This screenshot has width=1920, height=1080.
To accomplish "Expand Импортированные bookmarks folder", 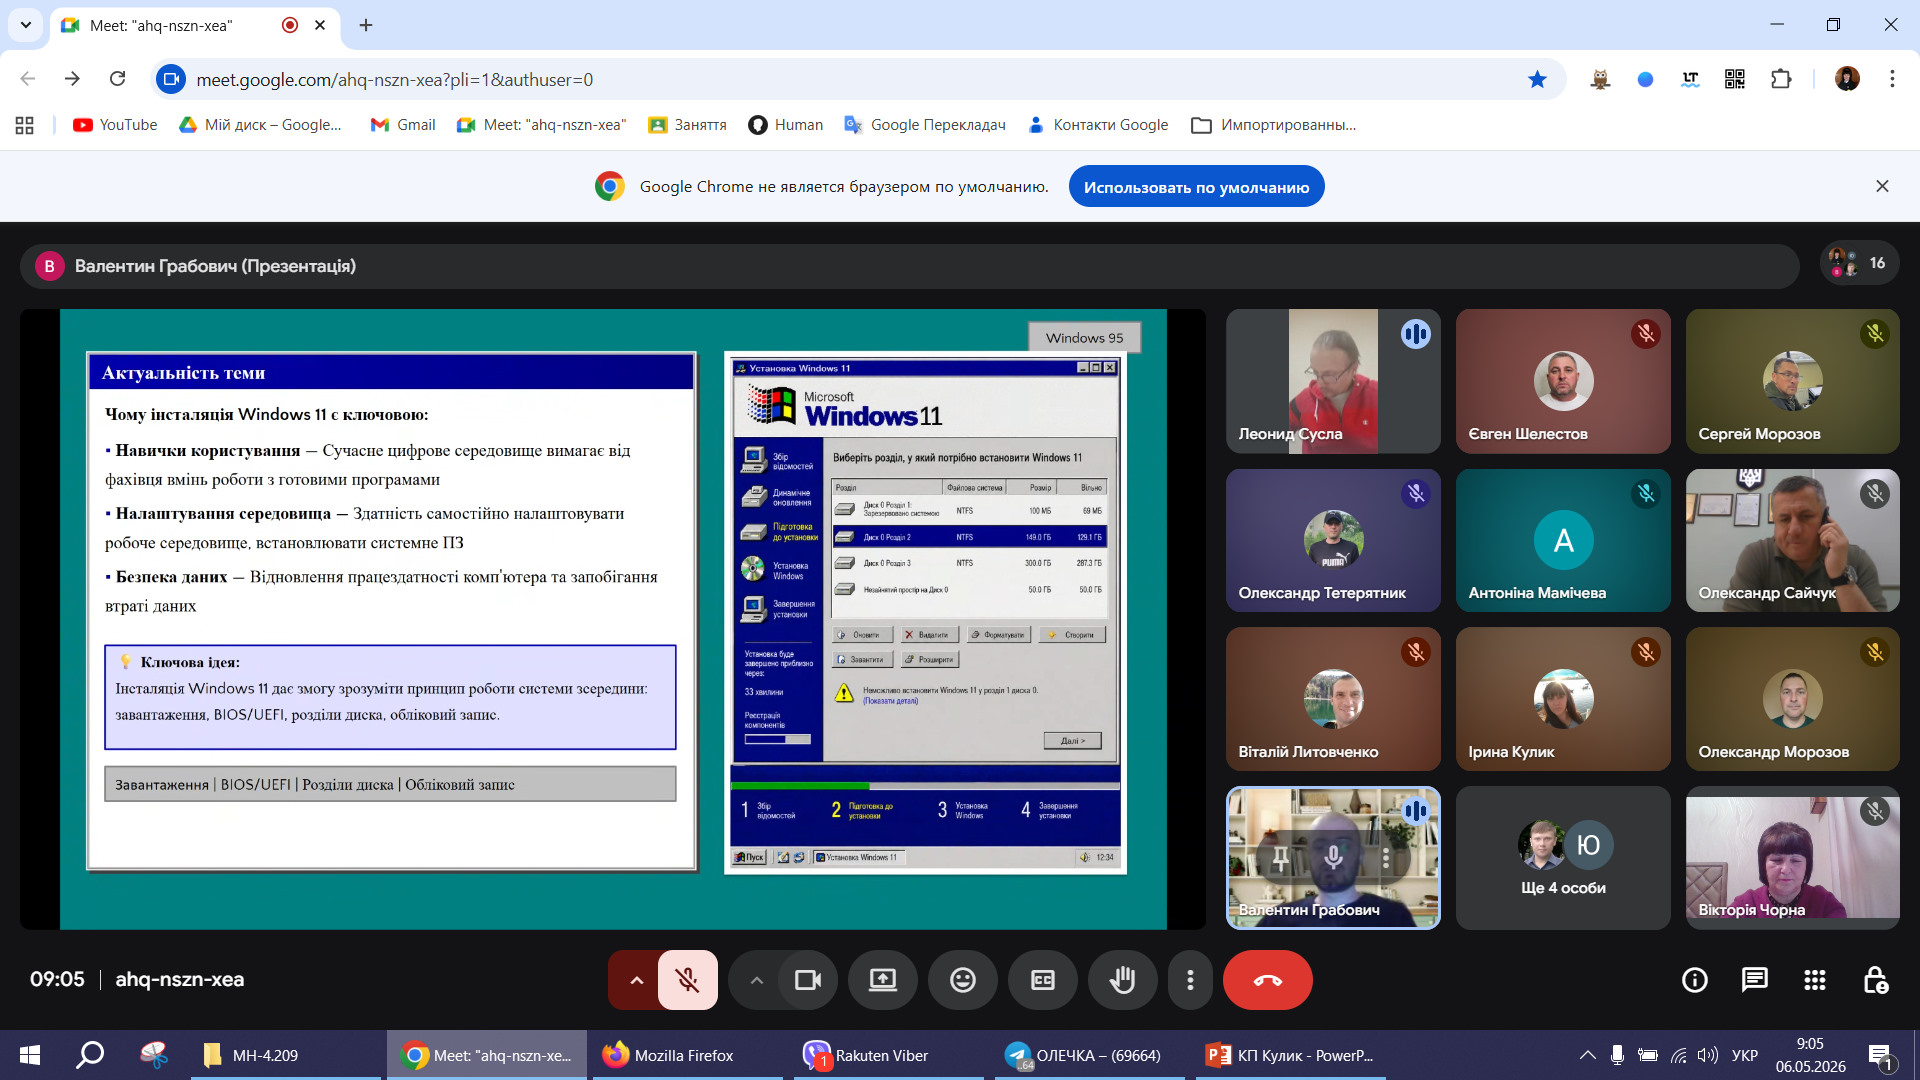I will (1274, 125).
